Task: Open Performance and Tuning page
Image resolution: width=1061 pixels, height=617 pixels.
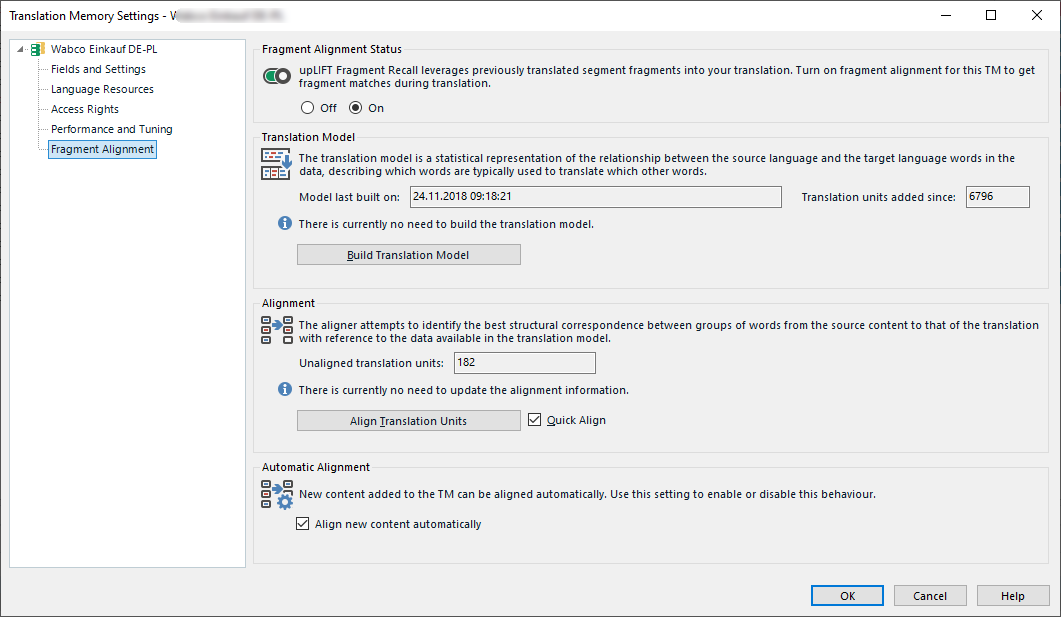Action: (112, 129)
